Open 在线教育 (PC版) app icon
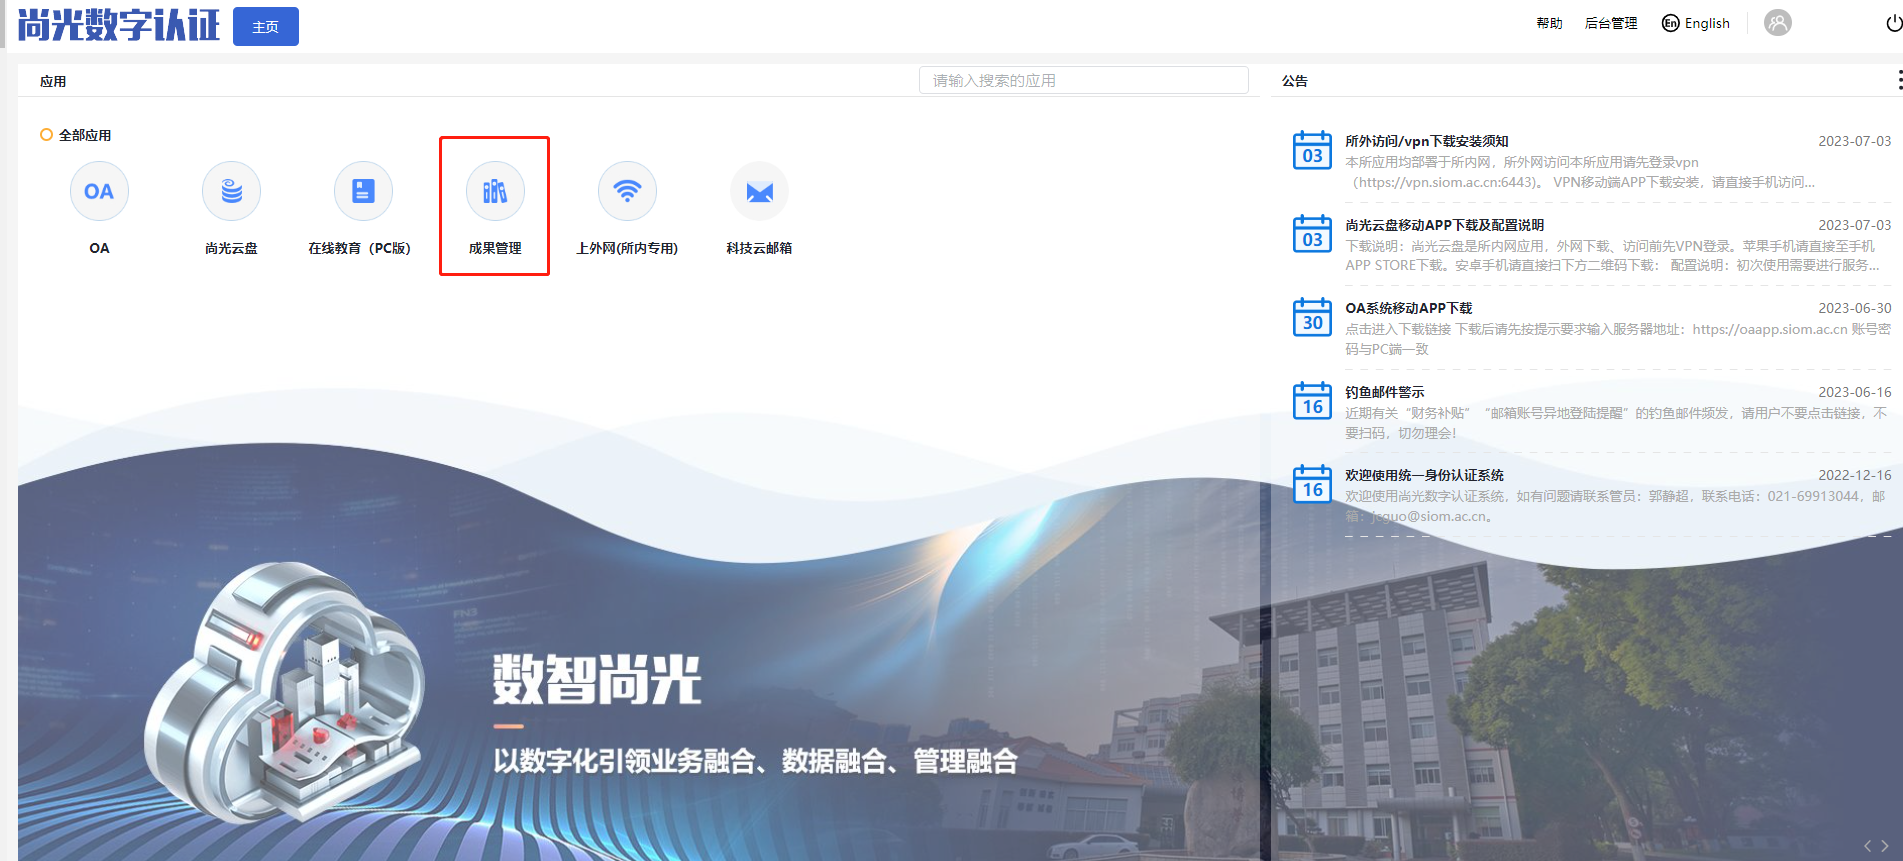 pos(363,192)
